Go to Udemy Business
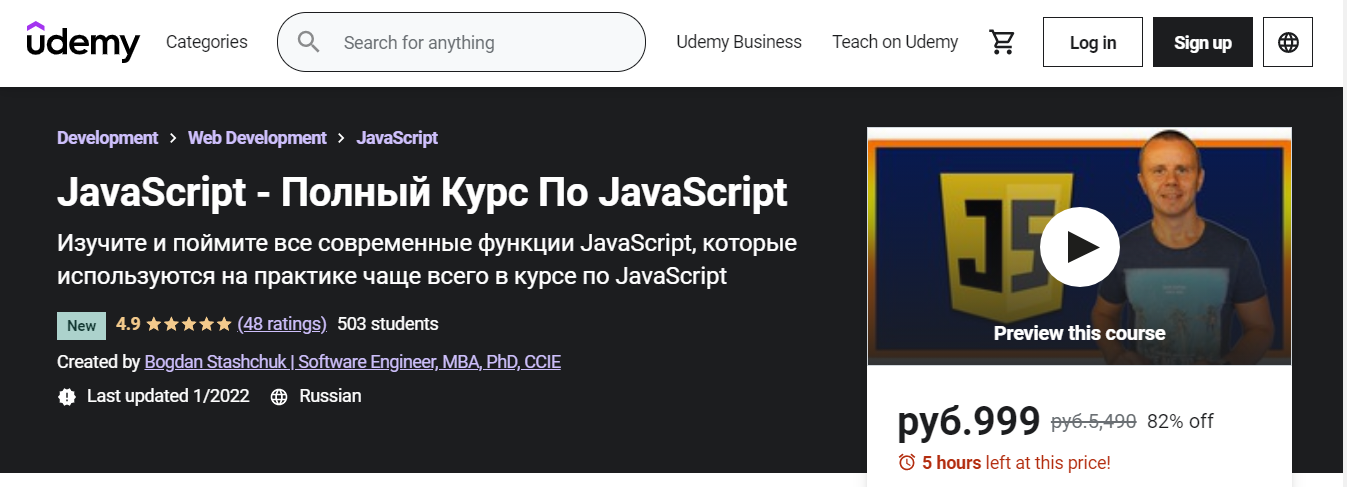The image size is (1347, 487). [738, 42]
